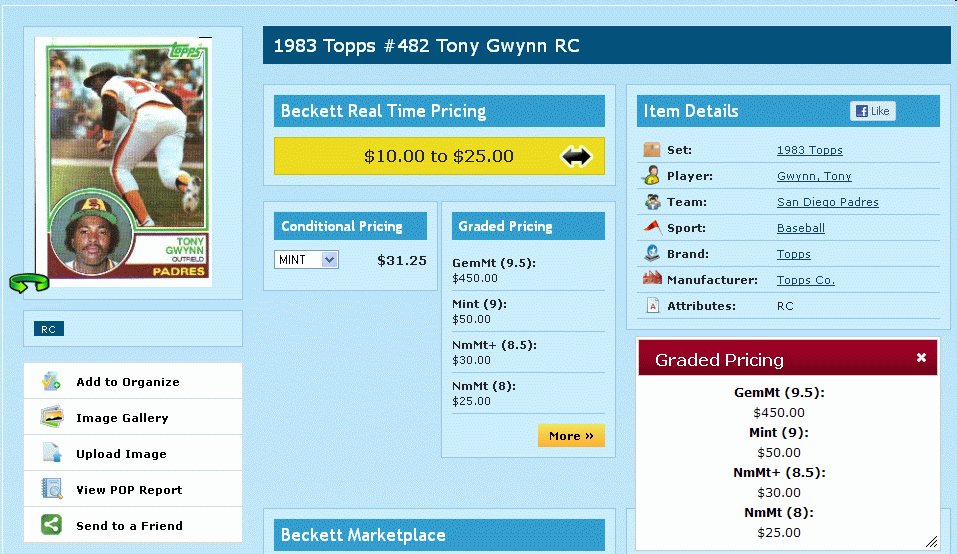Click the Sport pennant flag icon
Screen dimensions: 957x554
[652, 227]
